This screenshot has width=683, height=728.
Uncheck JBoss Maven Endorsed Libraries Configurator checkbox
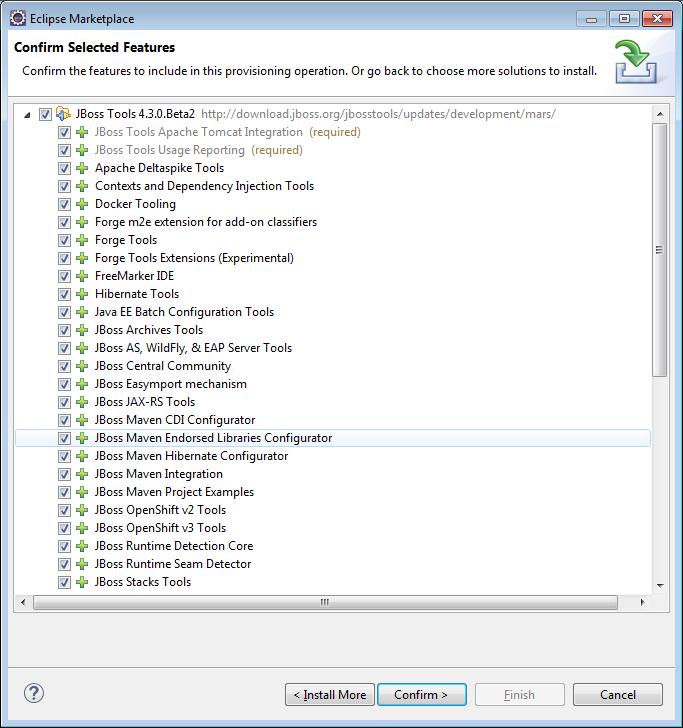click(x=64, y=438)
